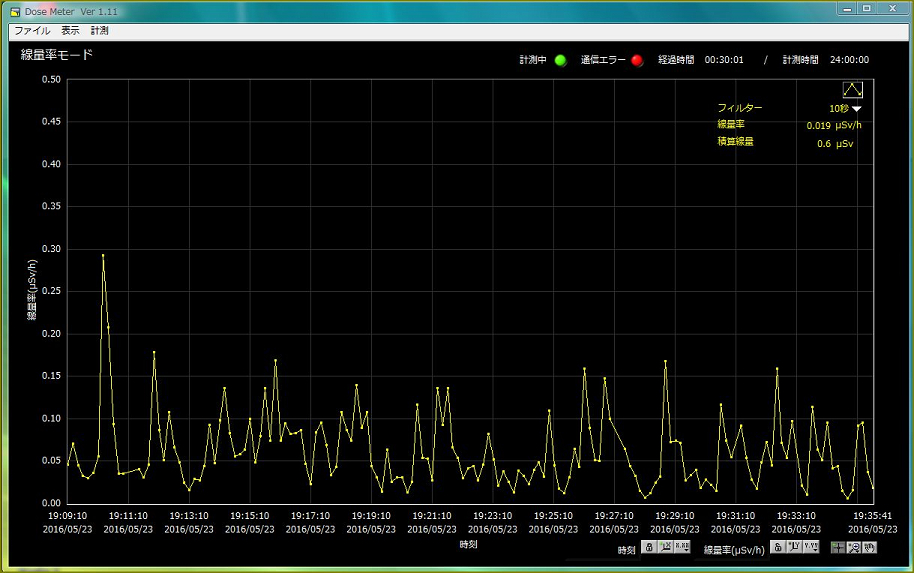Open the ファイル menu

point(32,31)
